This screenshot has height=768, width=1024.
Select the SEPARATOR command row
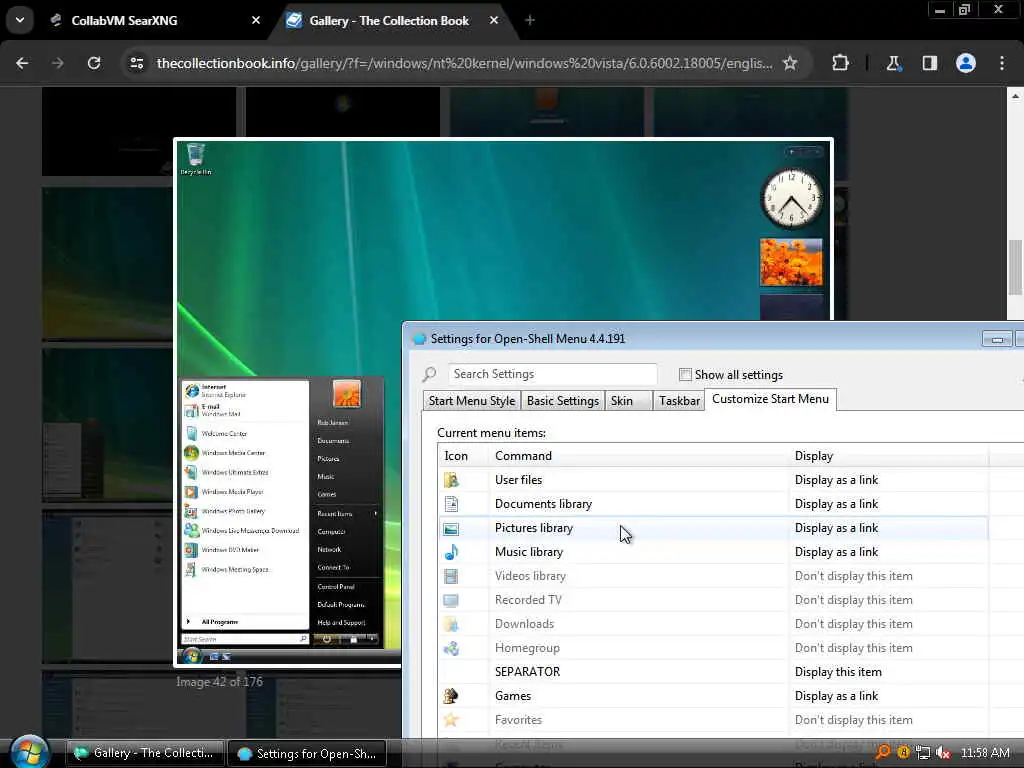pos(713,672)
